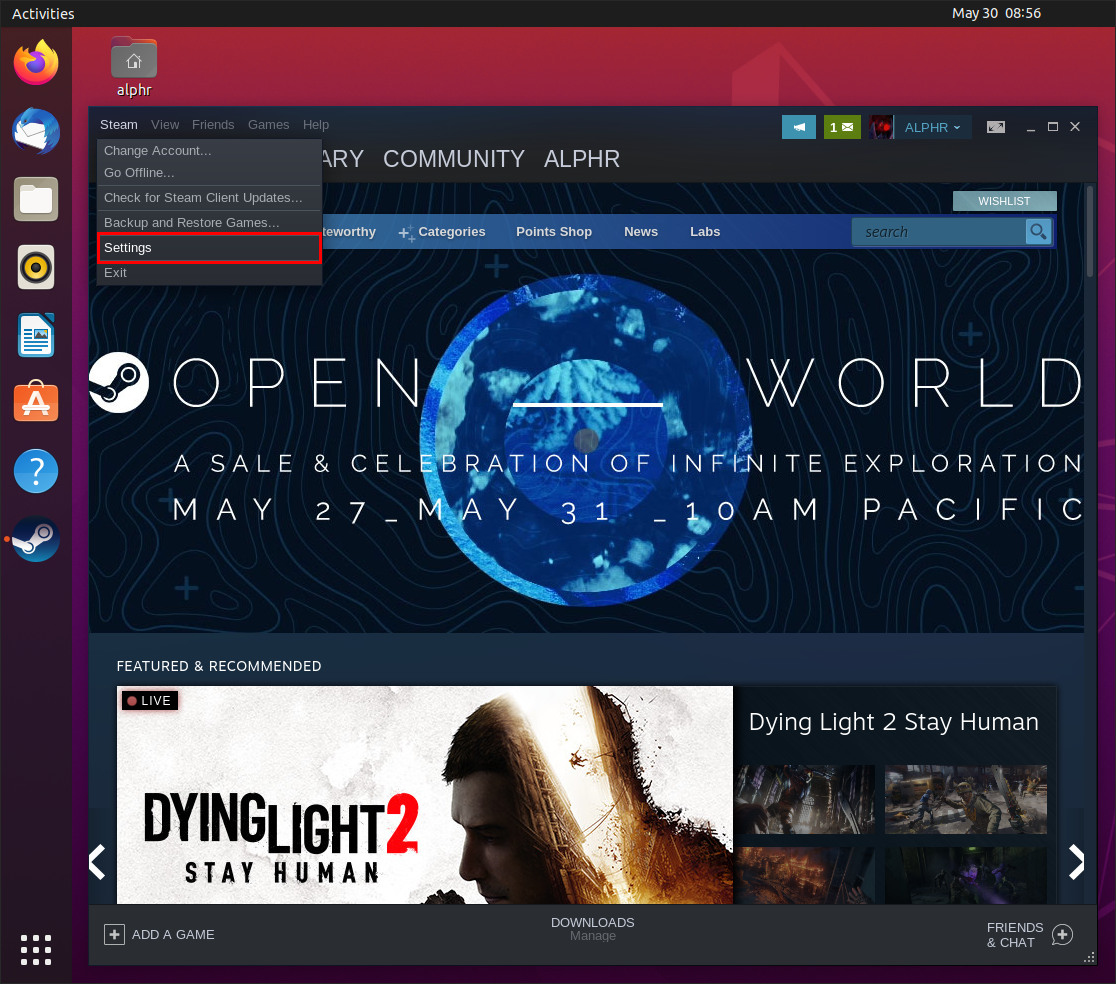View second Dying Light 2 screenshot thumbnail
This screenshot has height=984, width=1116.
click(x=966, y=799)
